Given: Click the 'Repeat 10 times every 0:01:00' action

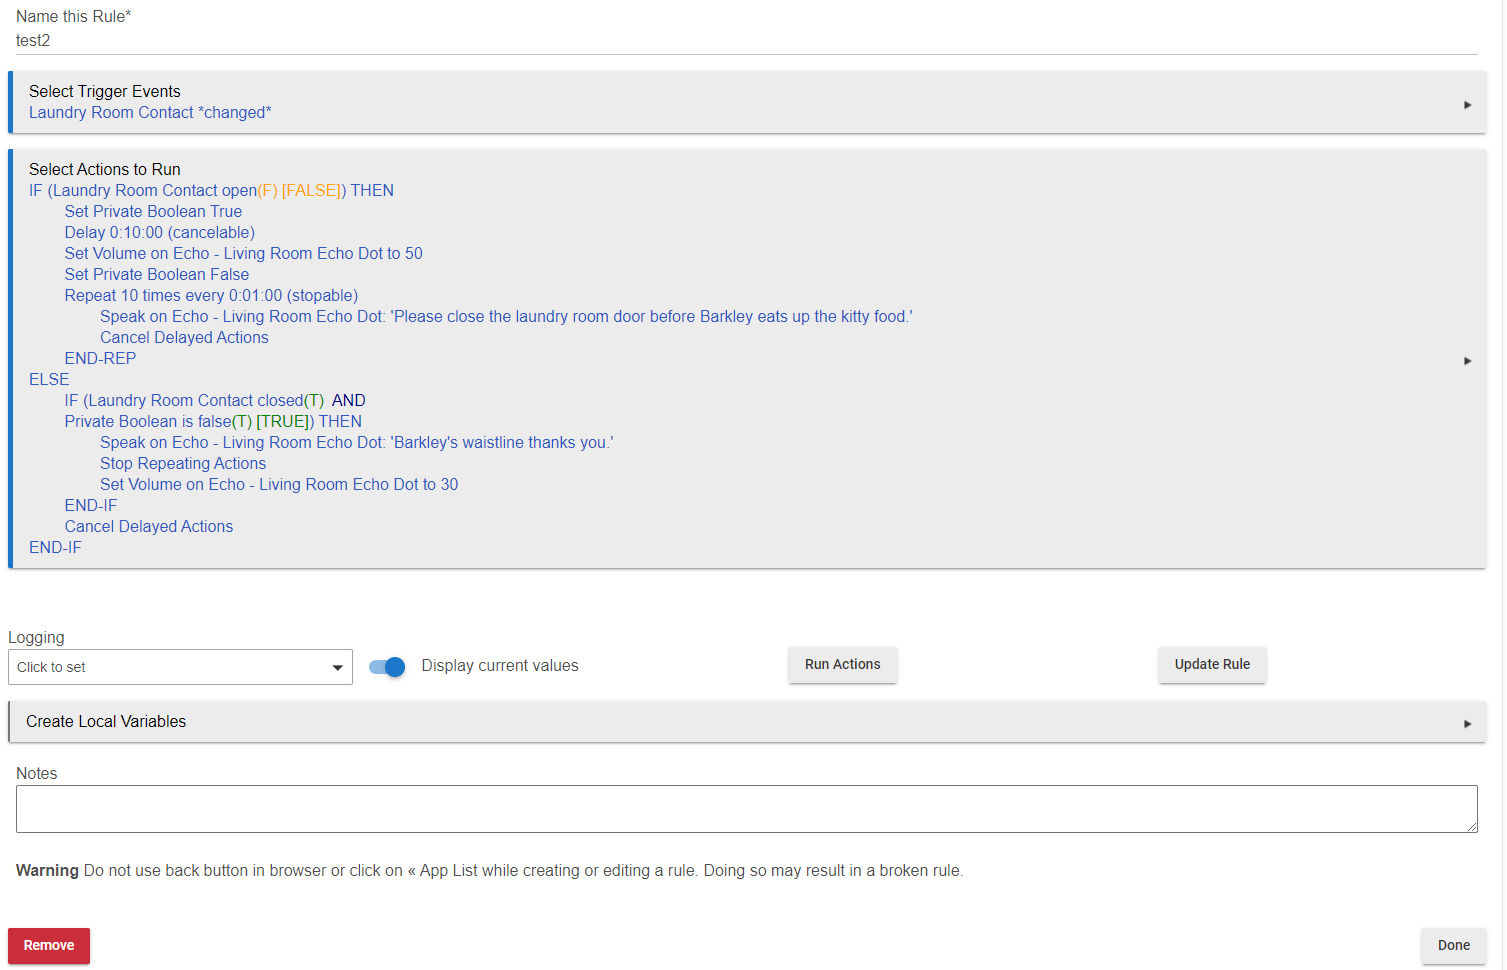Looking at the screenshot, I should [x=211, y=296].
